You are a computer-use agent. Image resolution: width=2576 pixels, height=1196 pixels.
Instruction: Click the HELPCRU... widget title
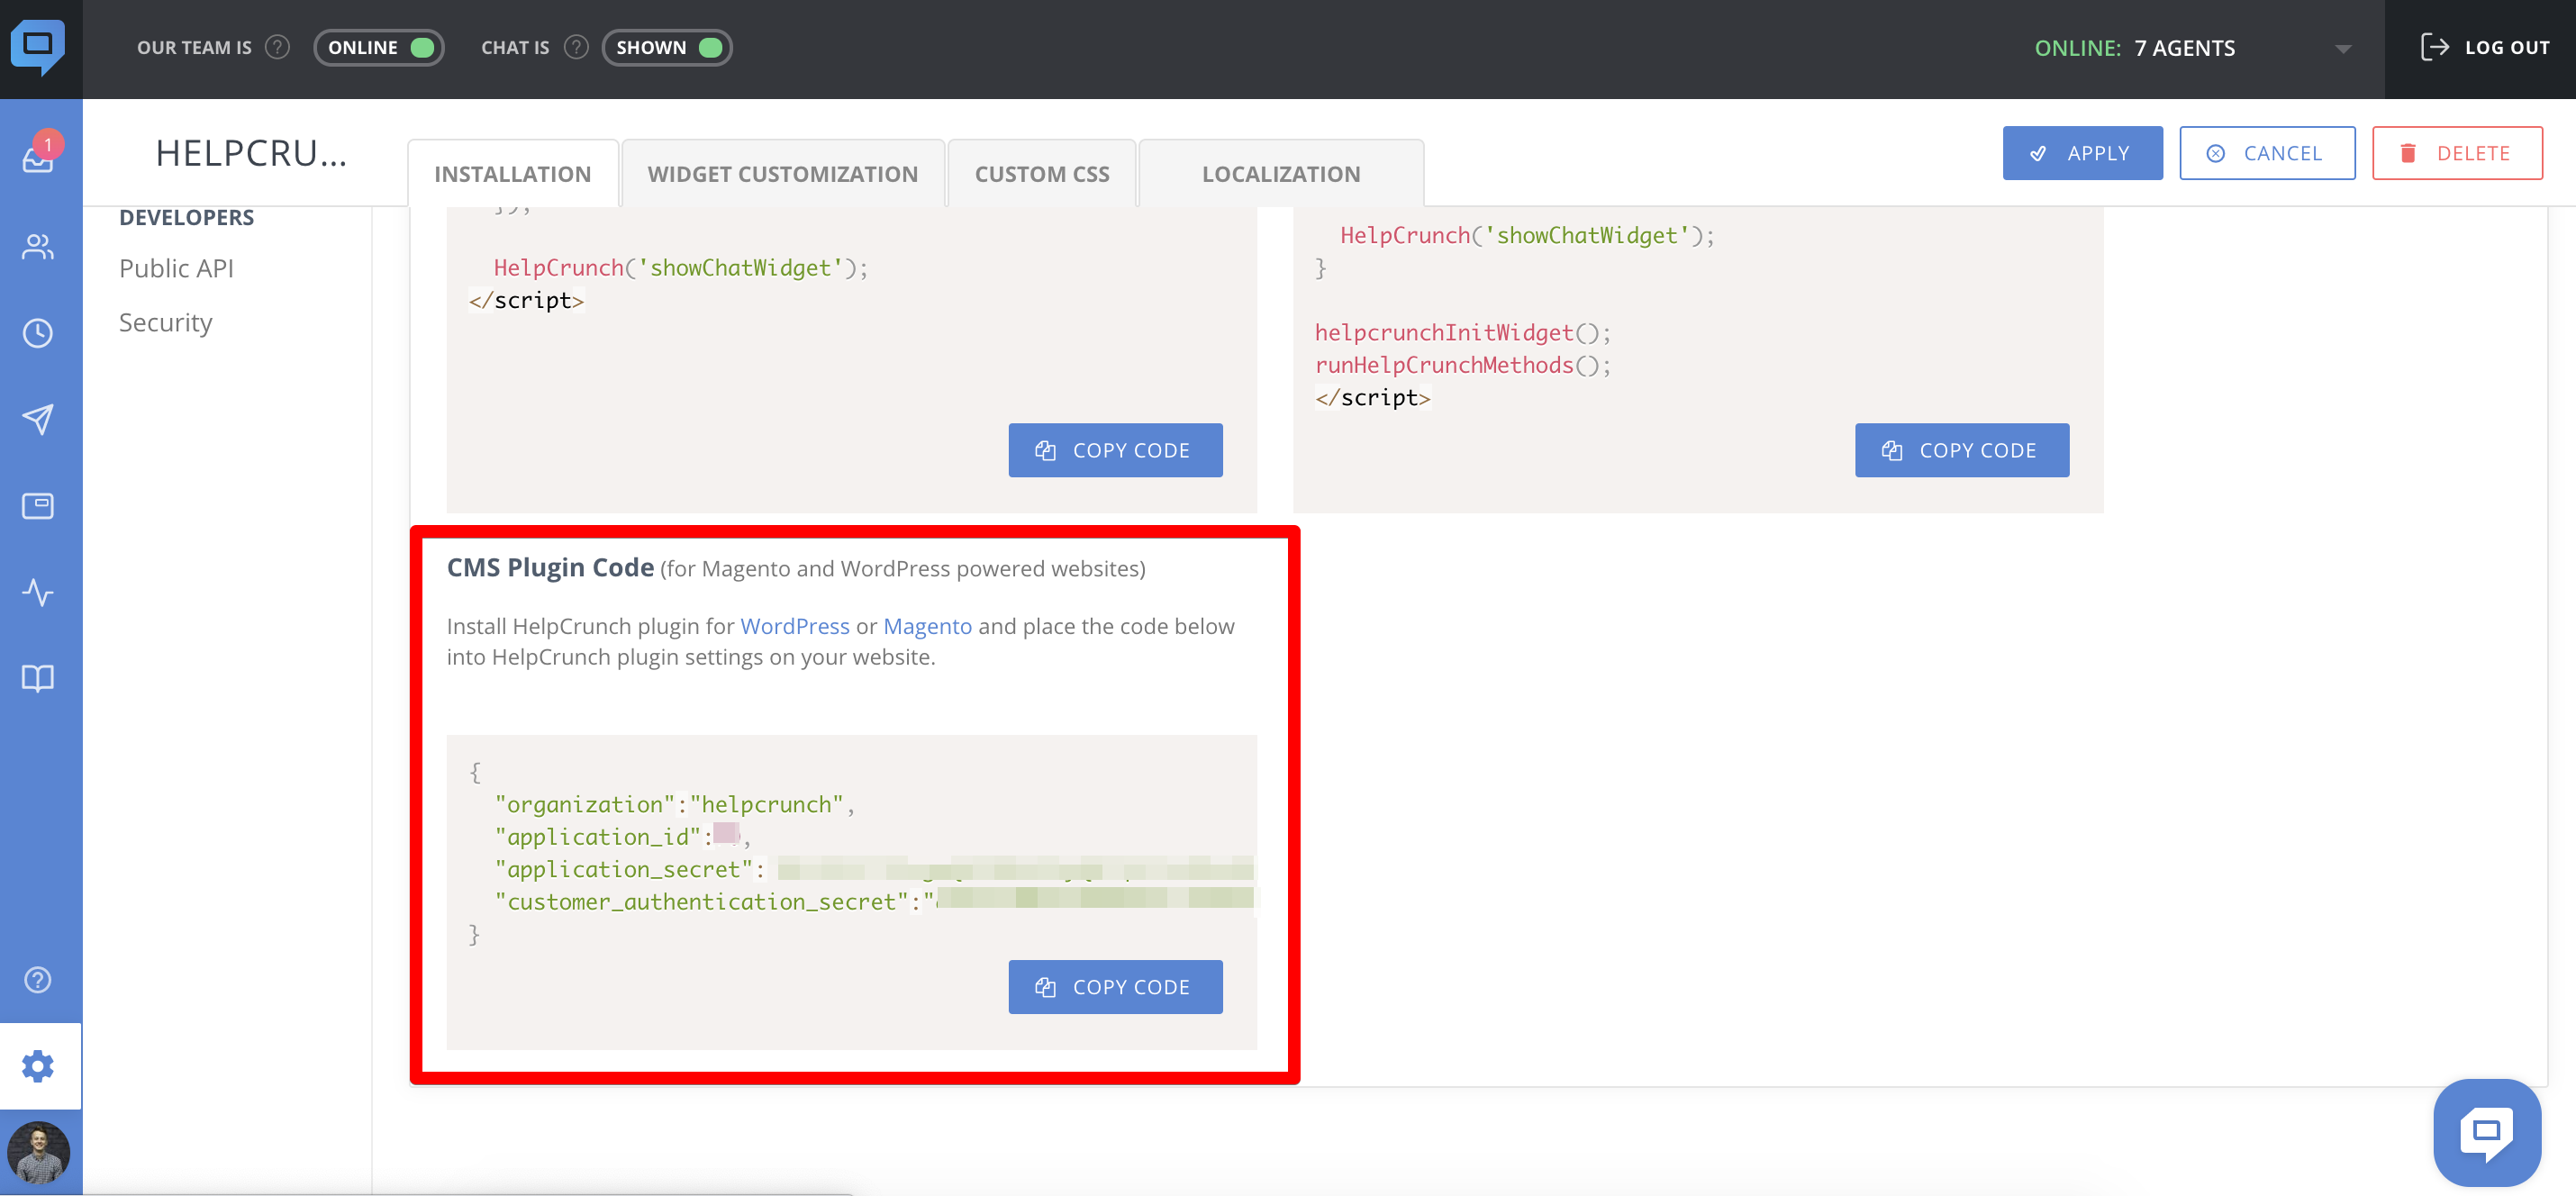(251, 153)
